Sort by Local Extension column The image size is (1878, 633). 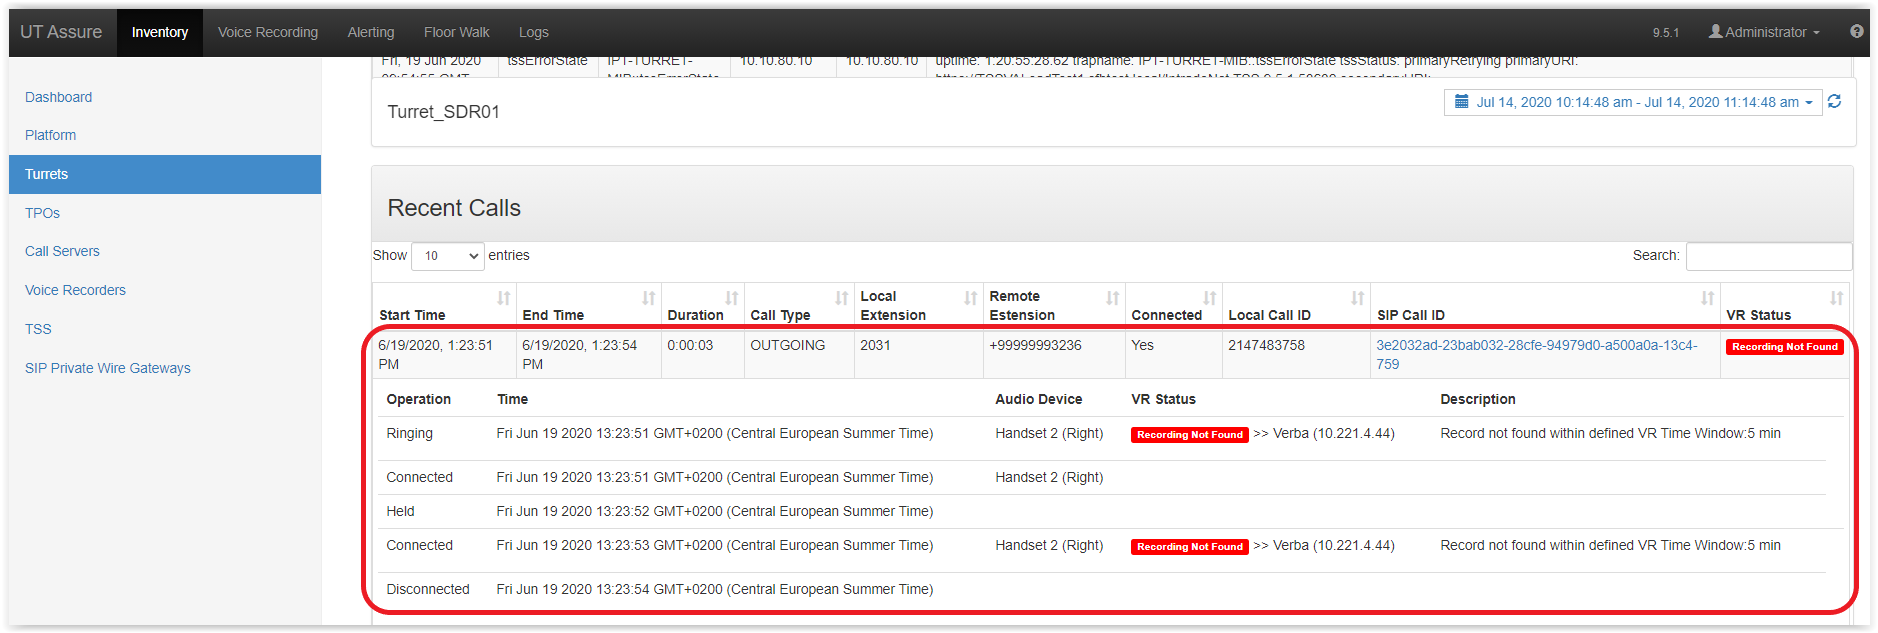(919, 305)
